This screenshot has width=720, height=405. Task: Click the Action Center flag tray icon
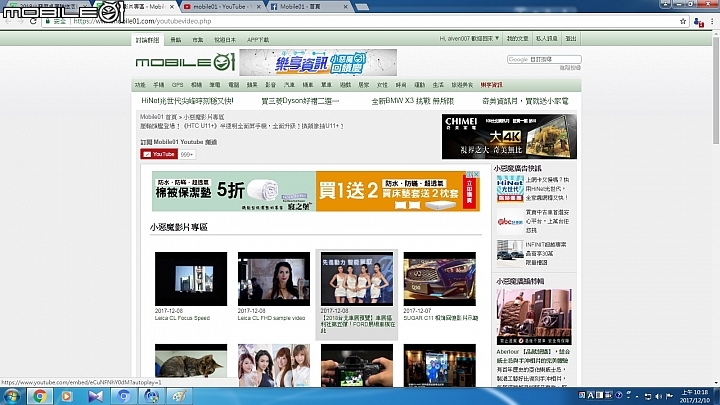tap(669, 396)
